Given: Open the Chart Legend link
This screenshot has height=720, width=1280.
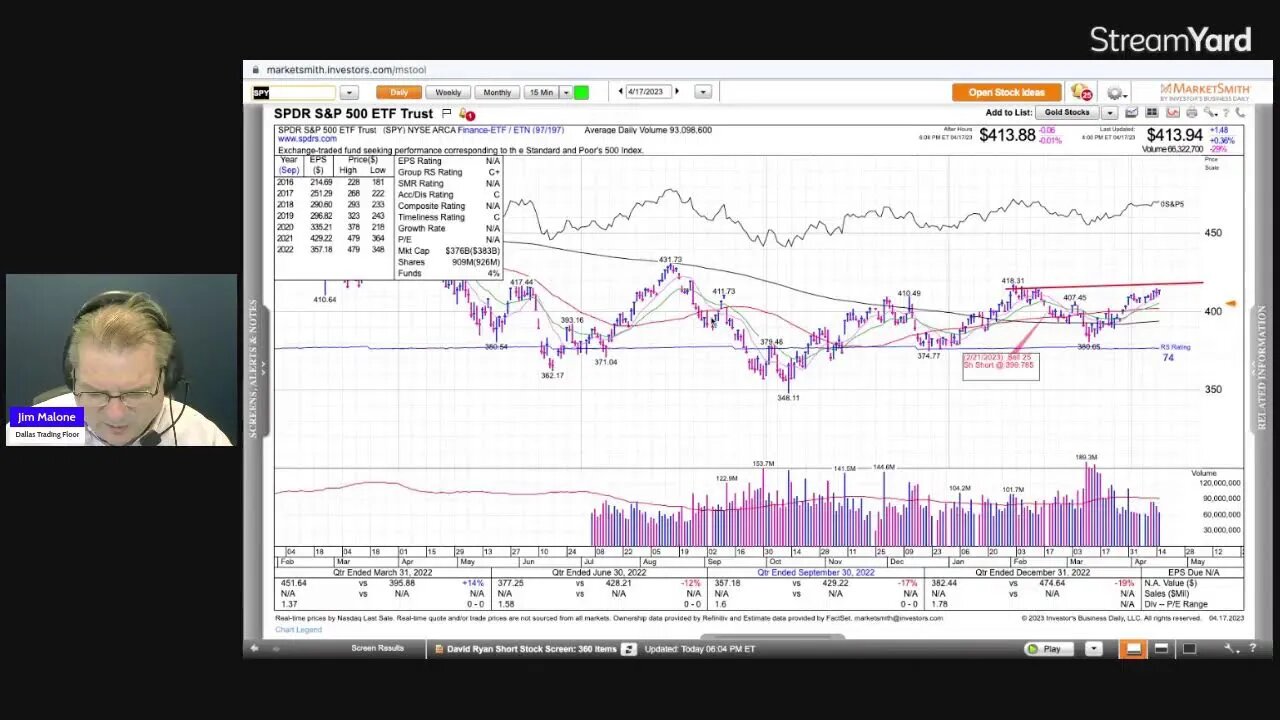Looking at the screenshot, I should click(x=298, y=629).
